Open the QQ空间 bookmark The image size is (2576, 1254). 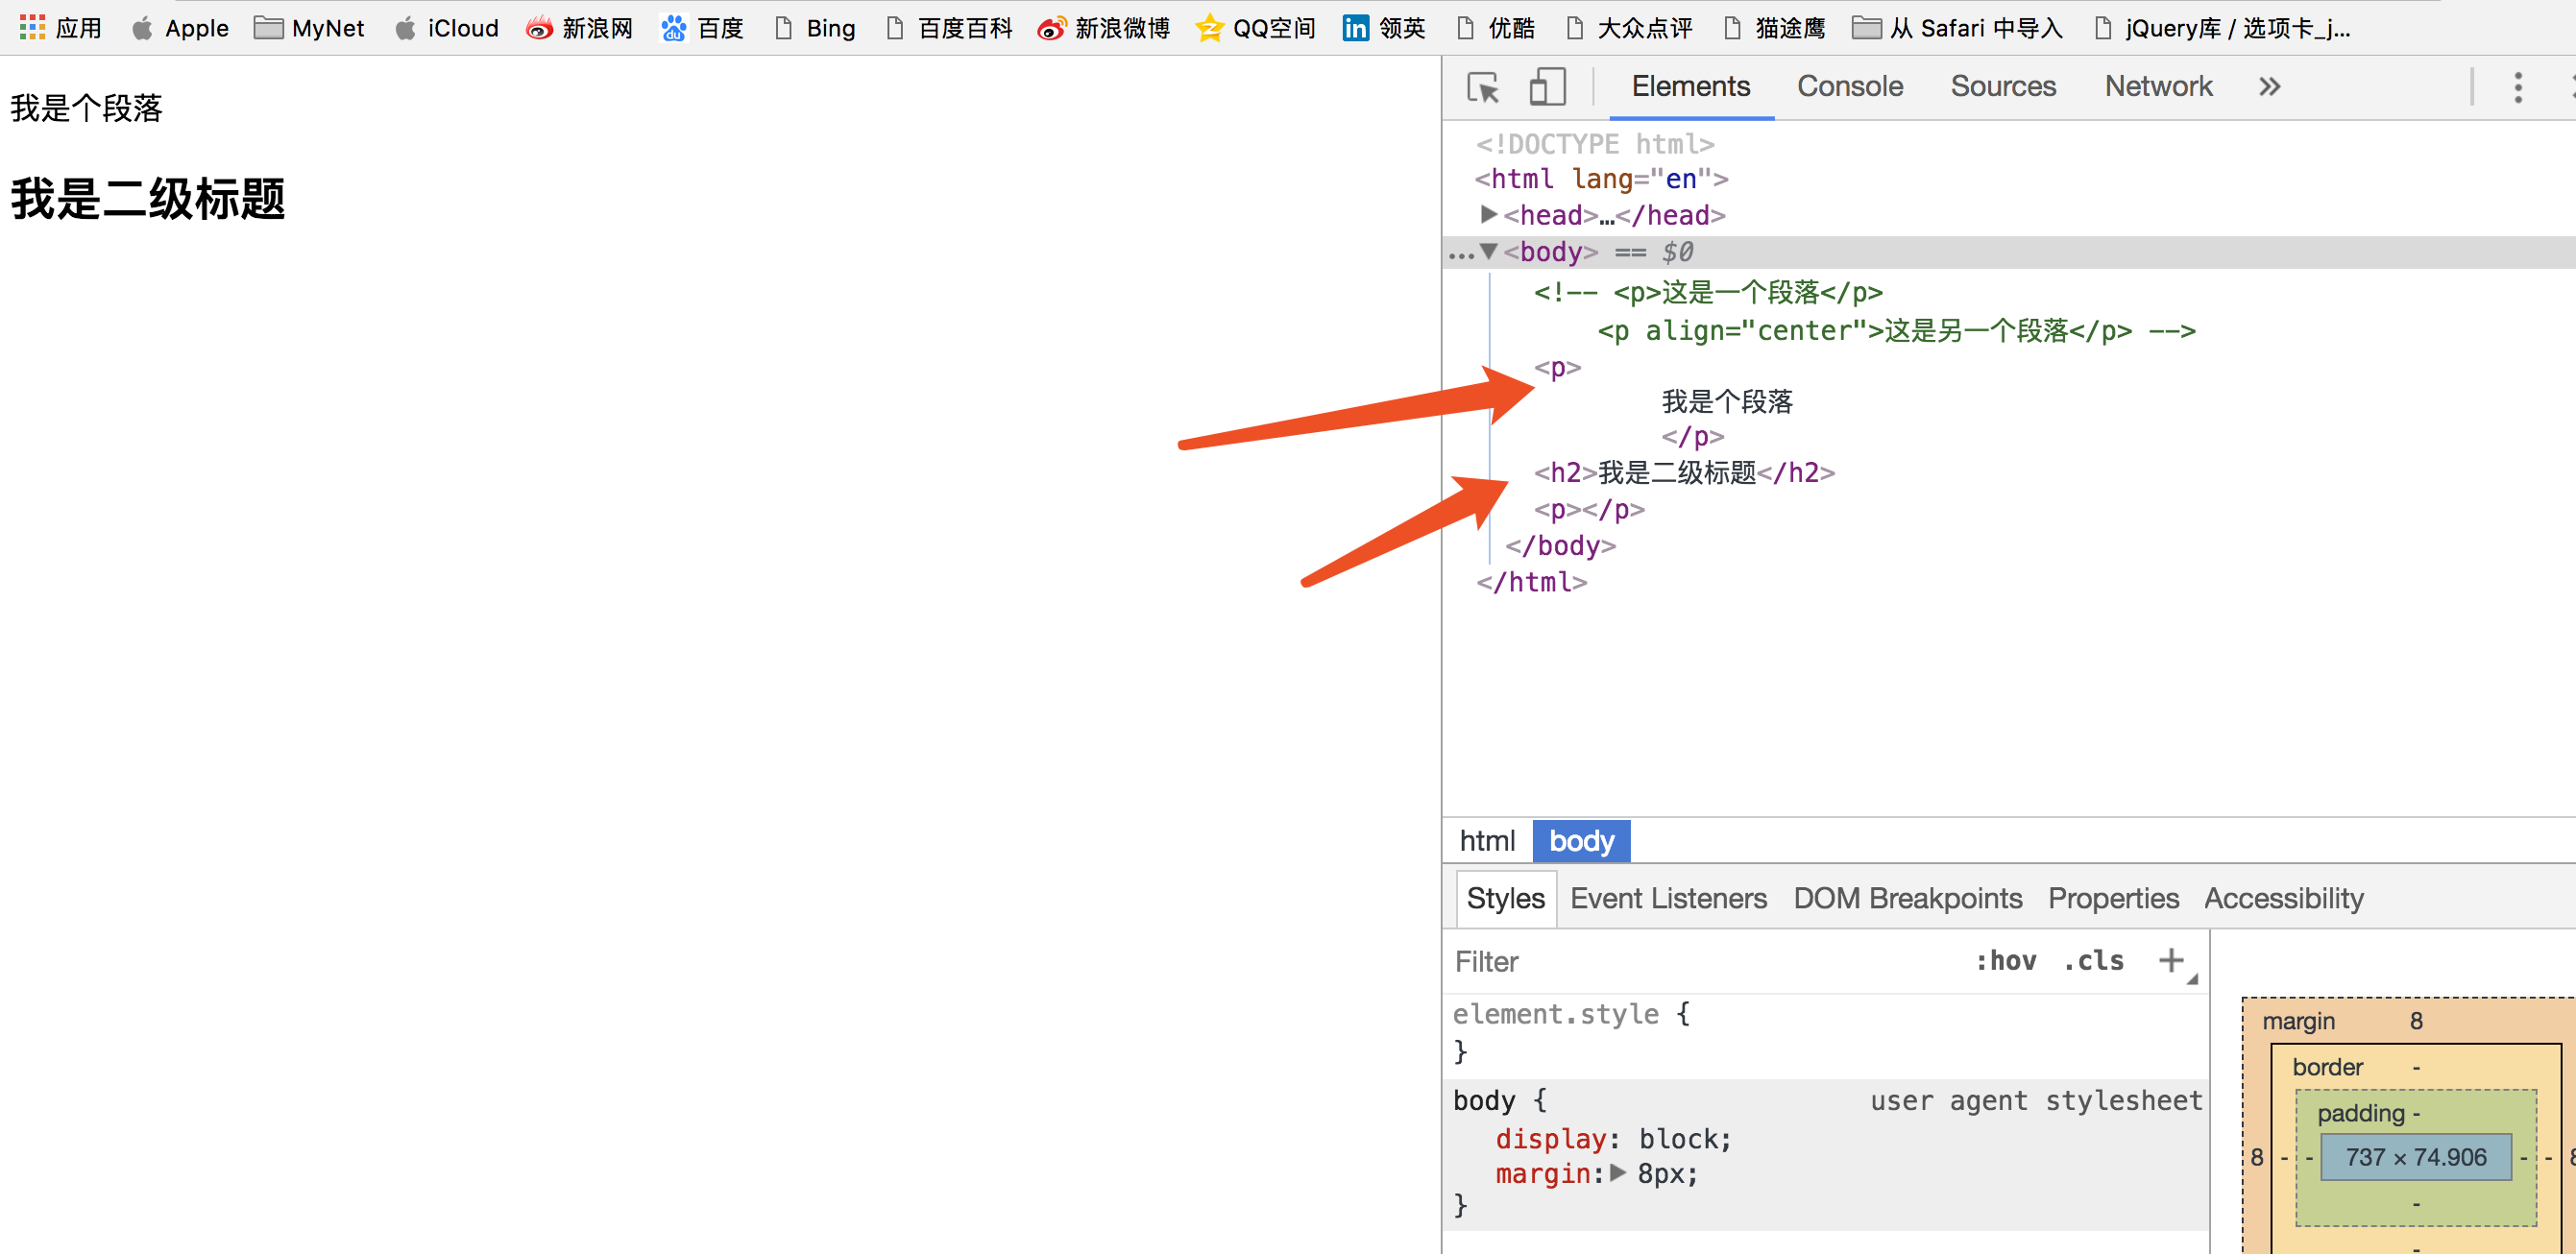[1256, 27]
